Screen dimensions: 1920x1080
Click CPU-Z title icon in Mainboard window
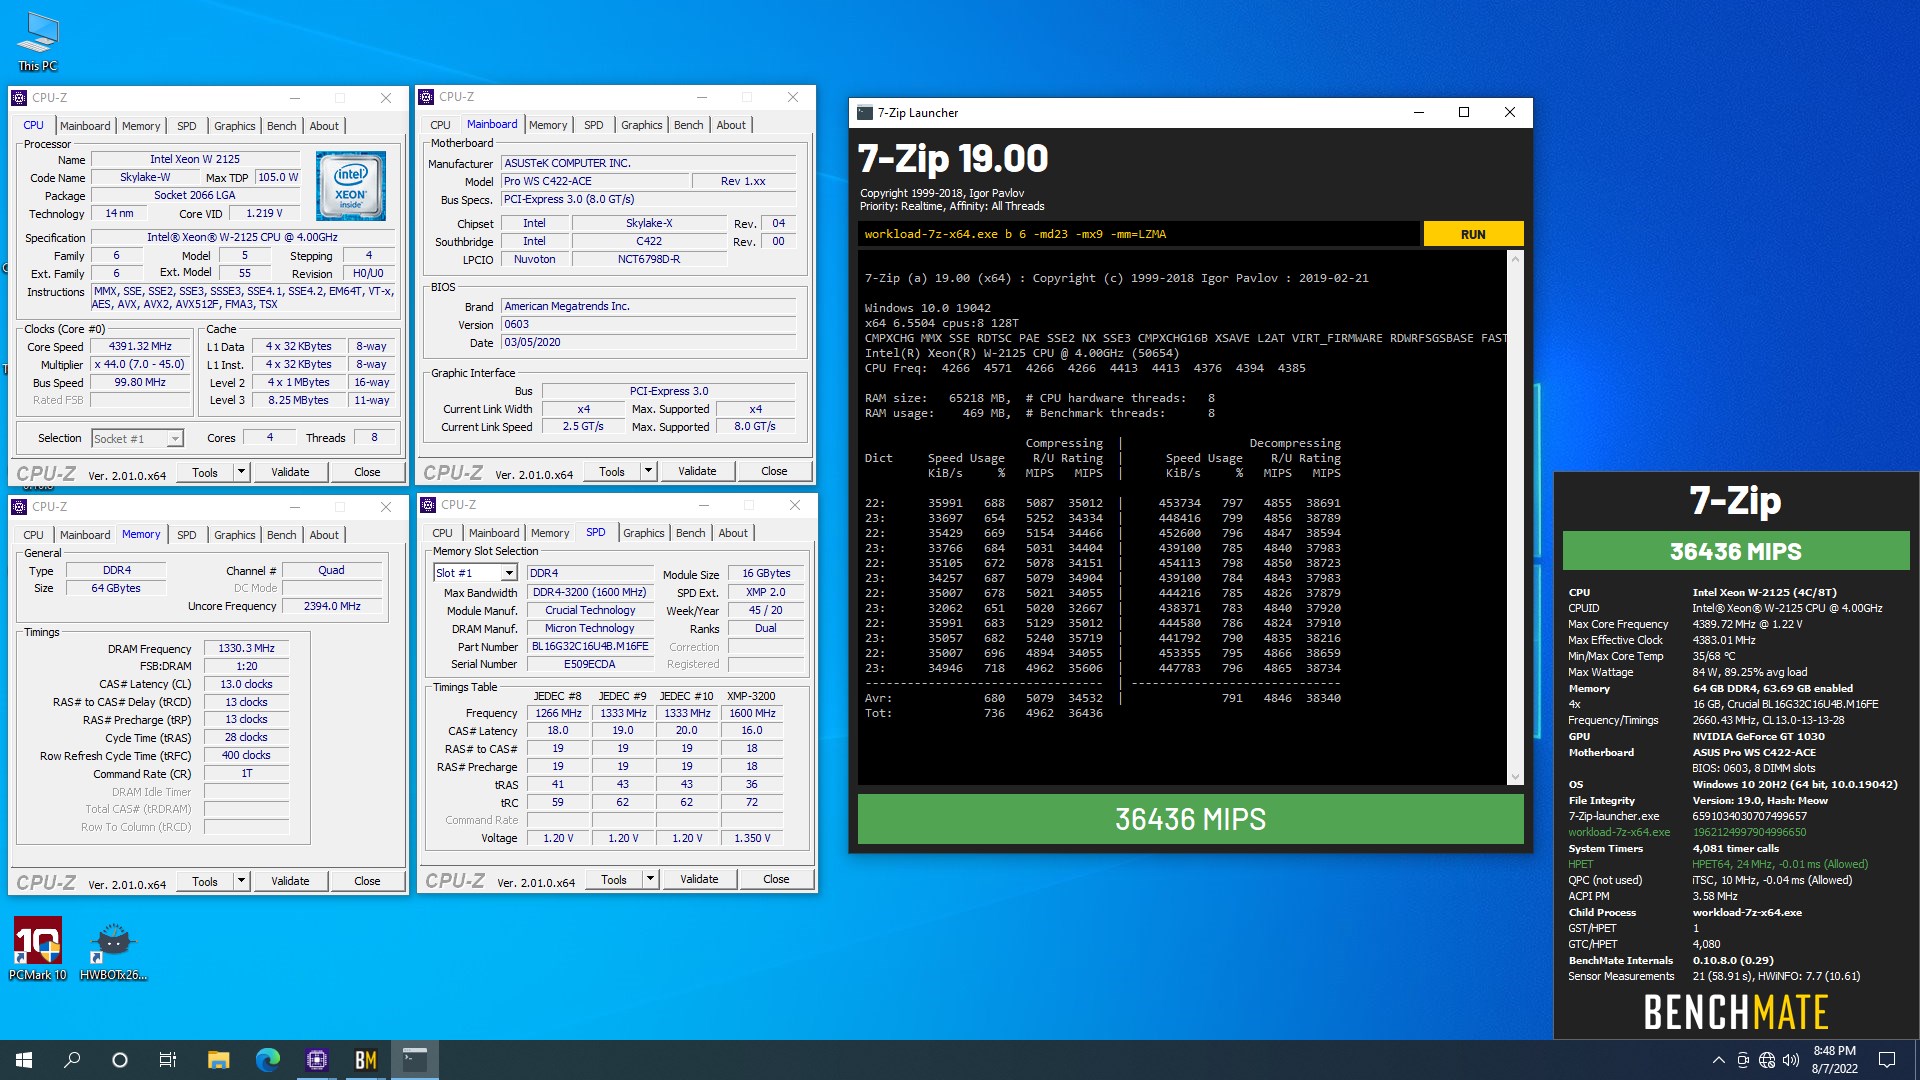[427, 97]
